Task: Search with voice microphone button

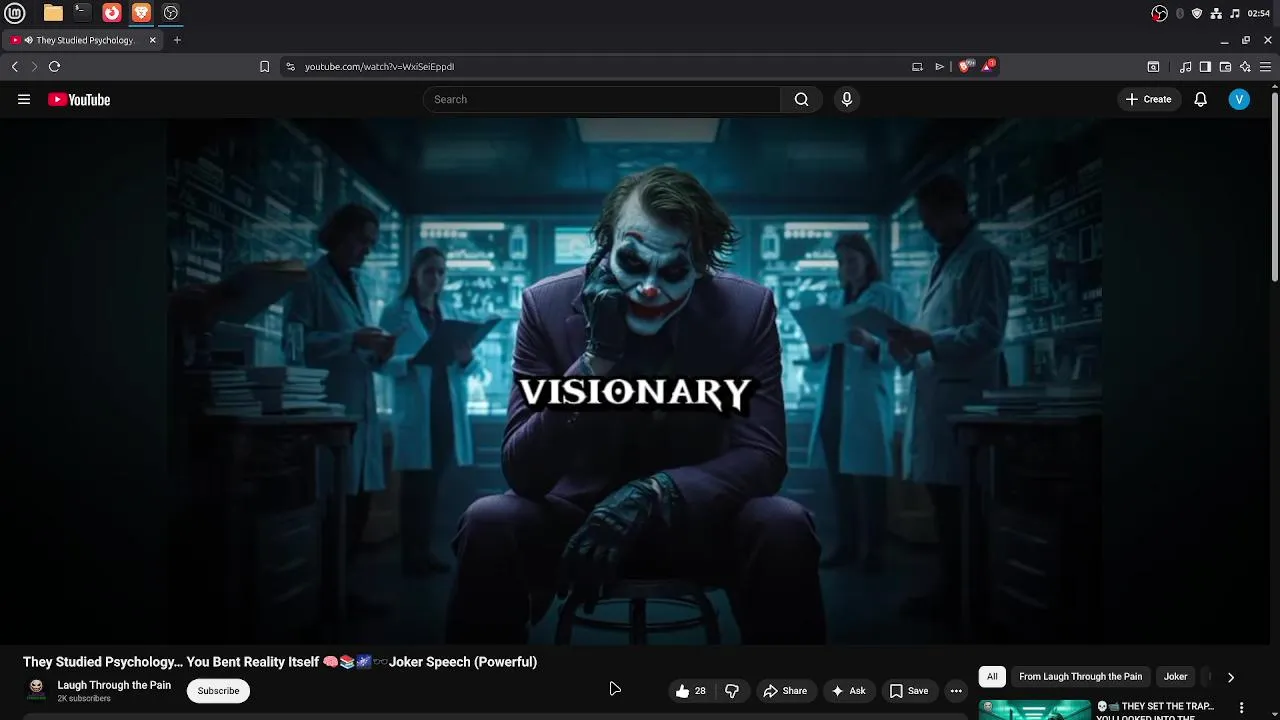Action: [846, 99]
